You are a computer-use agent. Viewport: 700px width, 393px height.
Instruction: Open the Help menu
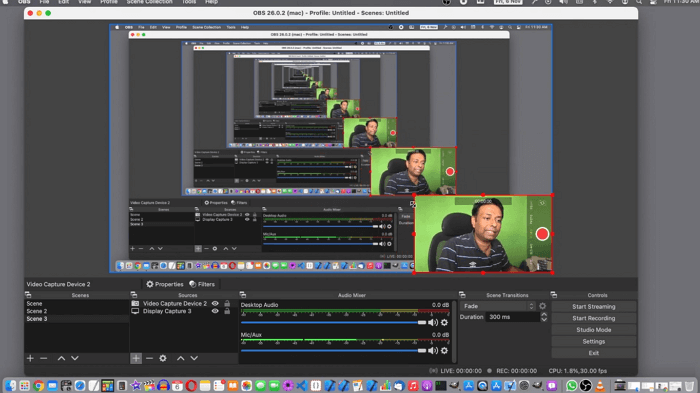[x=212, y=2]
